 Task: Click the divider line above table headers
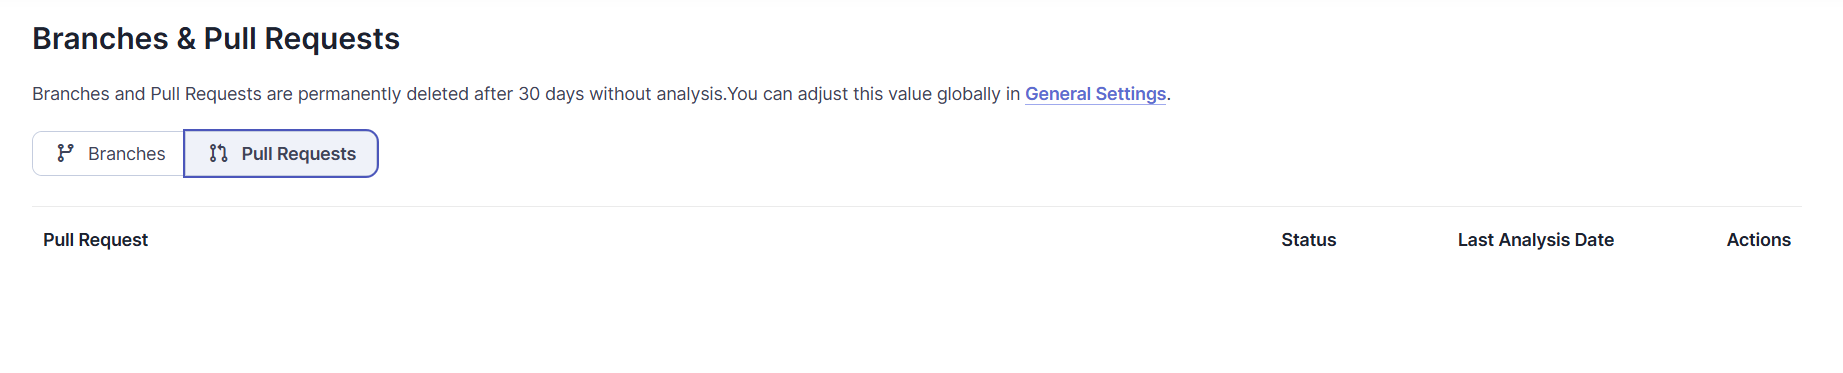click(917, 206)
